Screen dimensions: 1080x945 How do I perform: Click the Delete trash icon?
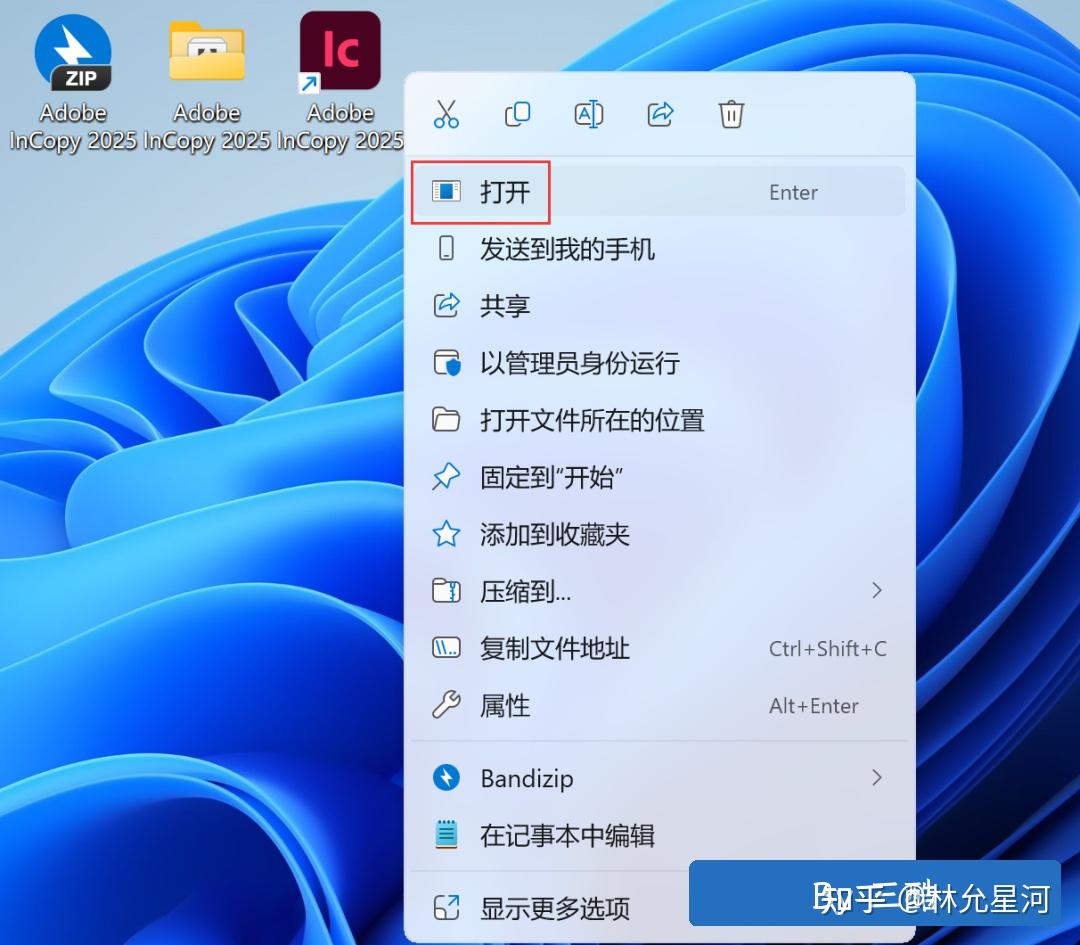(x=731, y=114)
